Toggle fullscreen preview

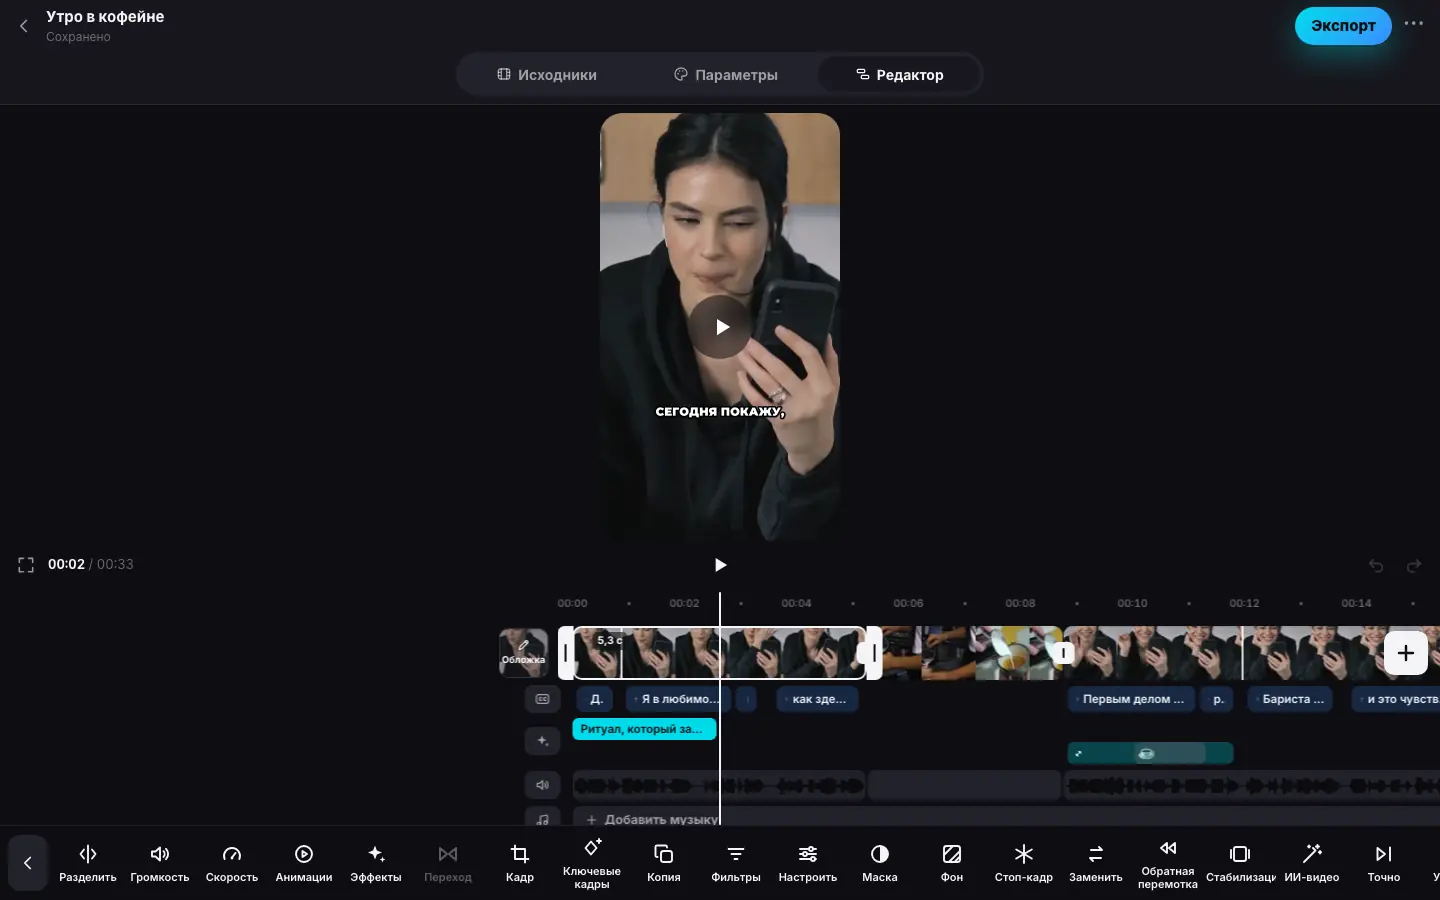(26, 565)
